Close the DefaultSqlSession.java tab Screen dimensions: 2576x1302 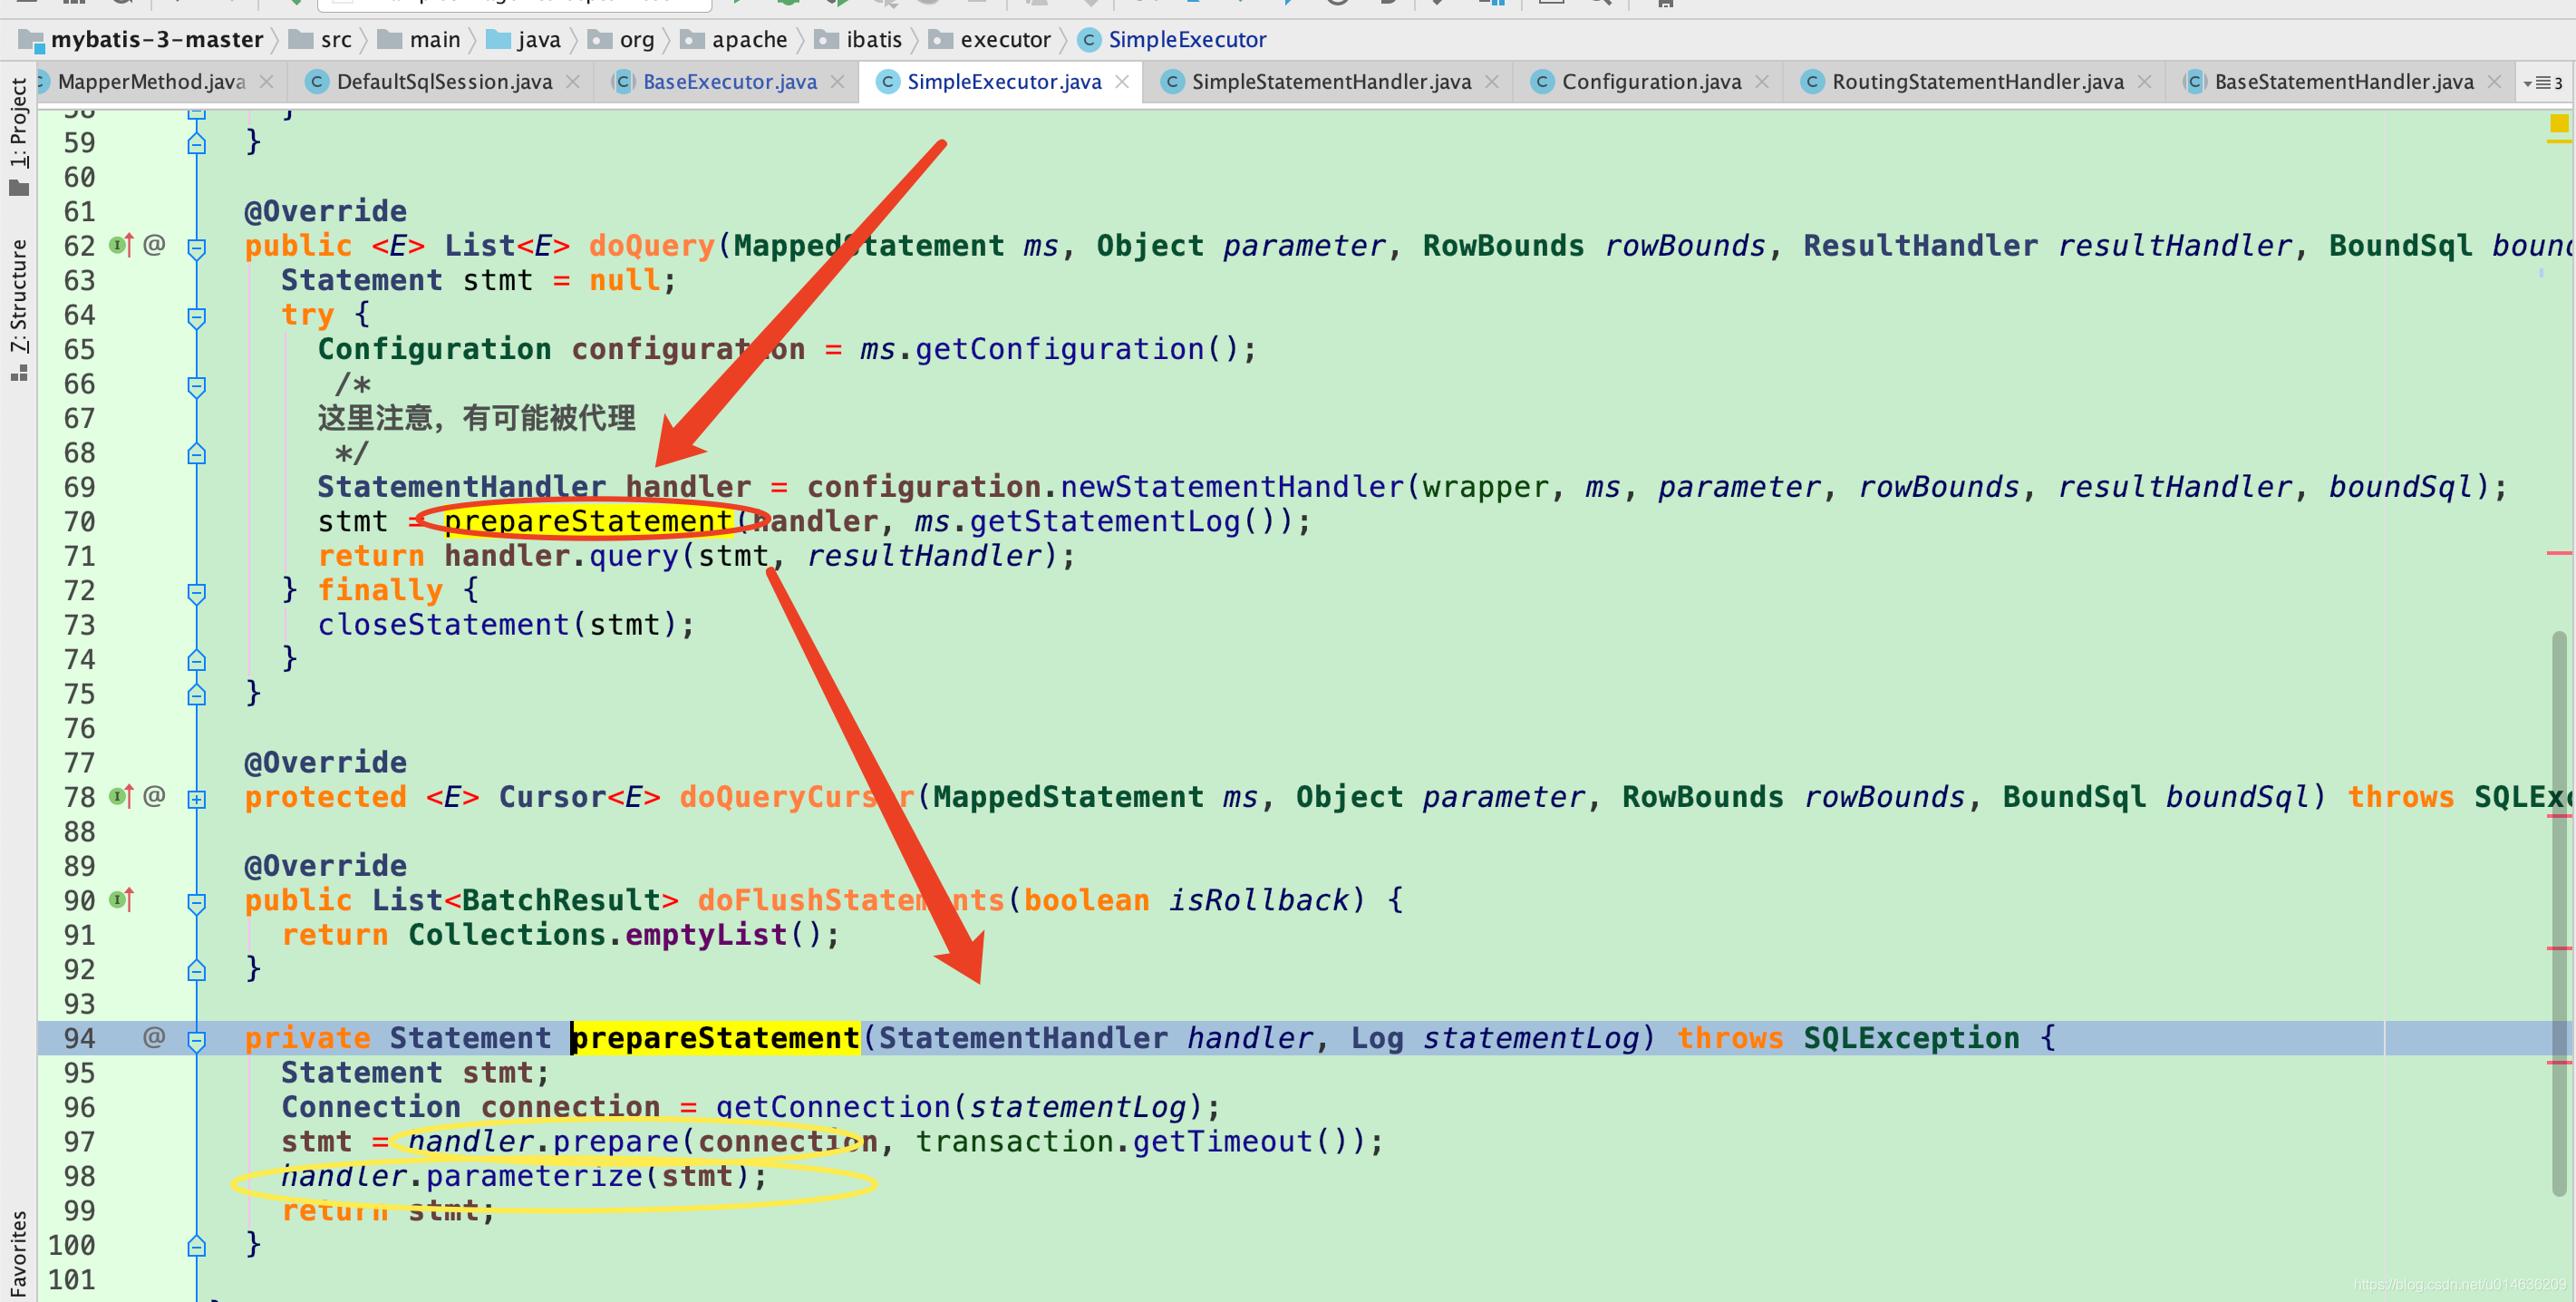pyautogui.click(x=572, y=82)
